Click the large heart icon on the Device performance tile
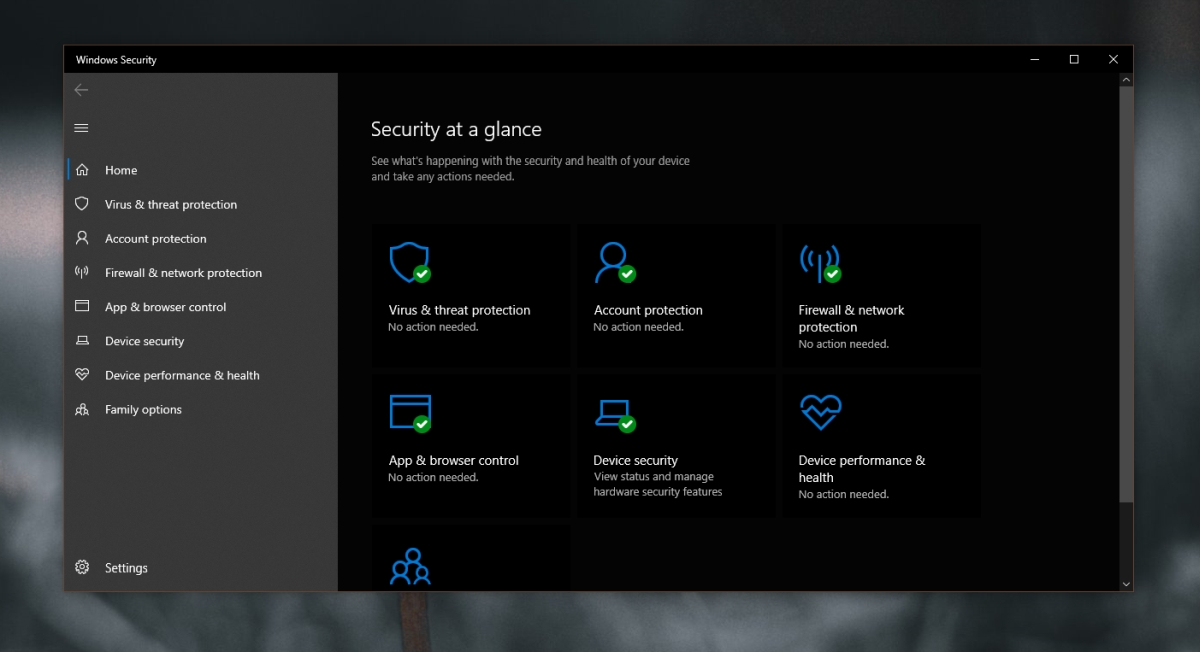 coord(820,412)
